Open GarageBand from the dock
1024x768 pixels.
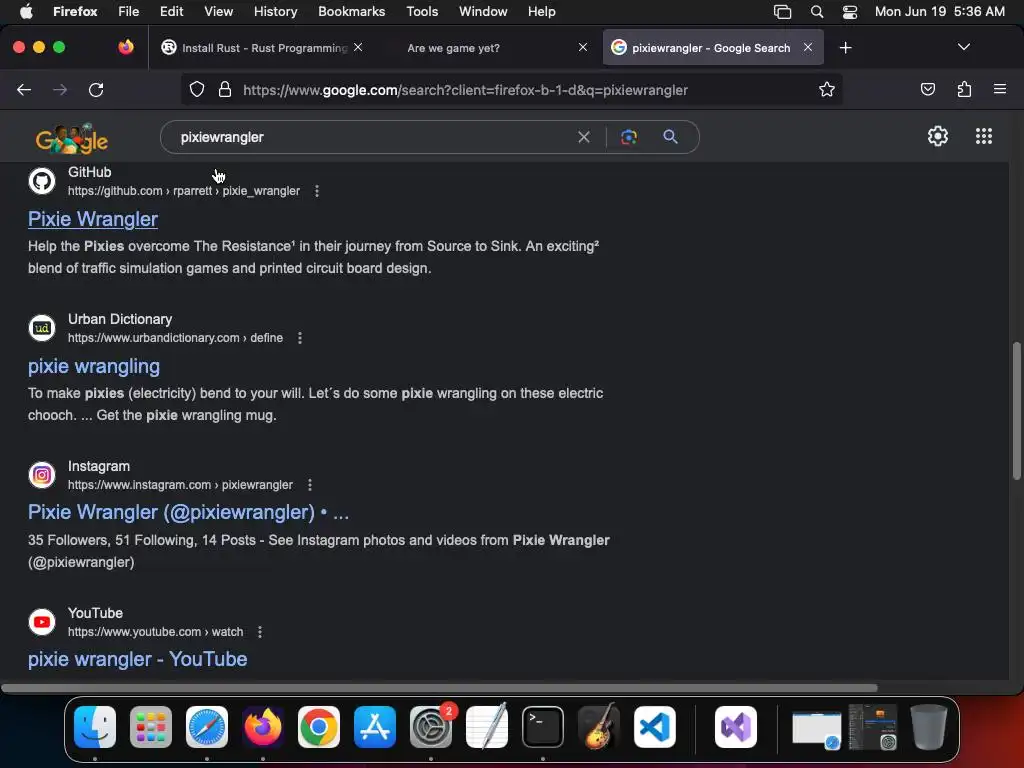coord(599,727)
